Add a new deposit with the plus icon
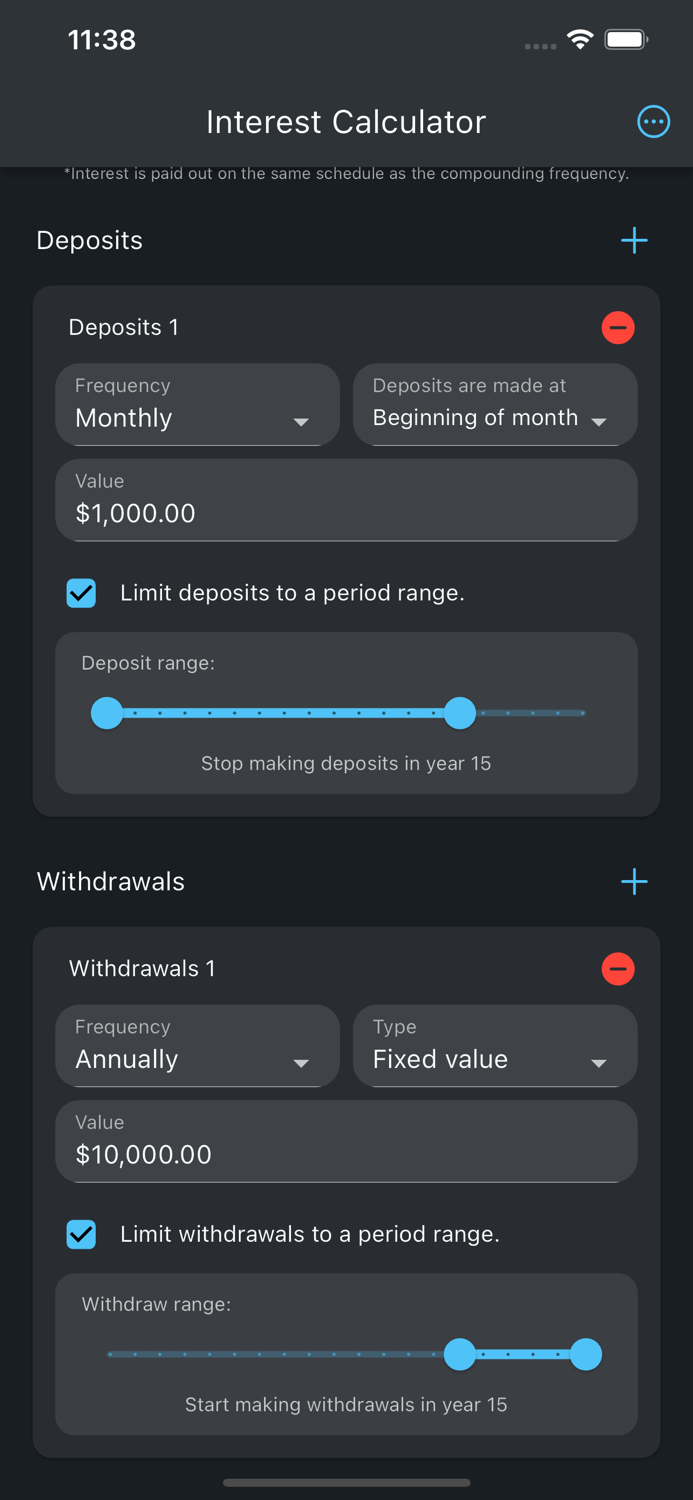Screen dimensions: 693x1500 click(x=634, y=240)
